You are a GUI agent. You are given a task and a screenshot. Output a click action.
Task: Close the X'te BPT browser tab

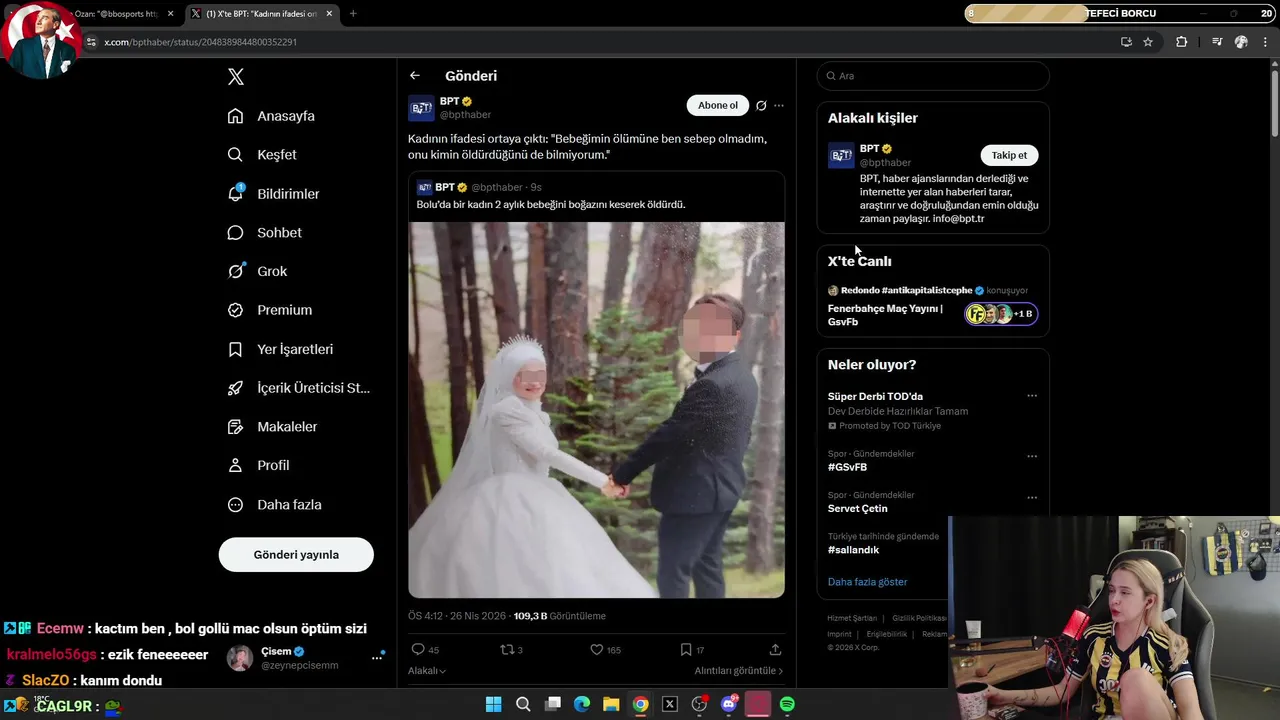328,14
